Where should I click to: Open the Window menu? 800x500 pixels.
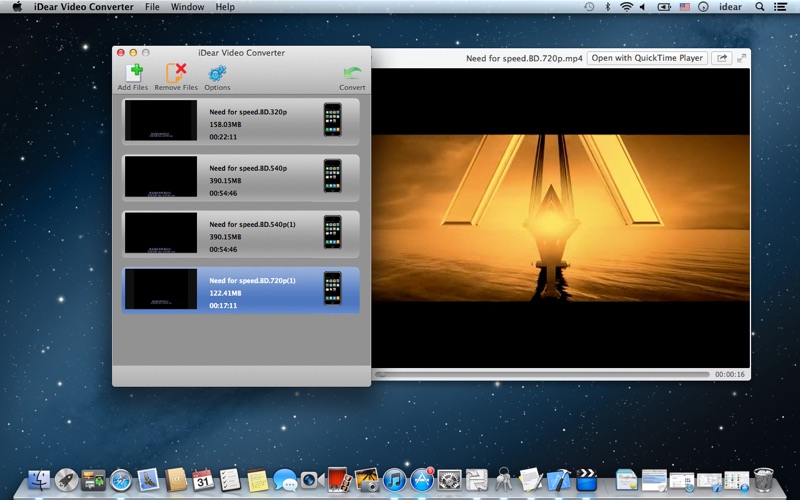187,7
